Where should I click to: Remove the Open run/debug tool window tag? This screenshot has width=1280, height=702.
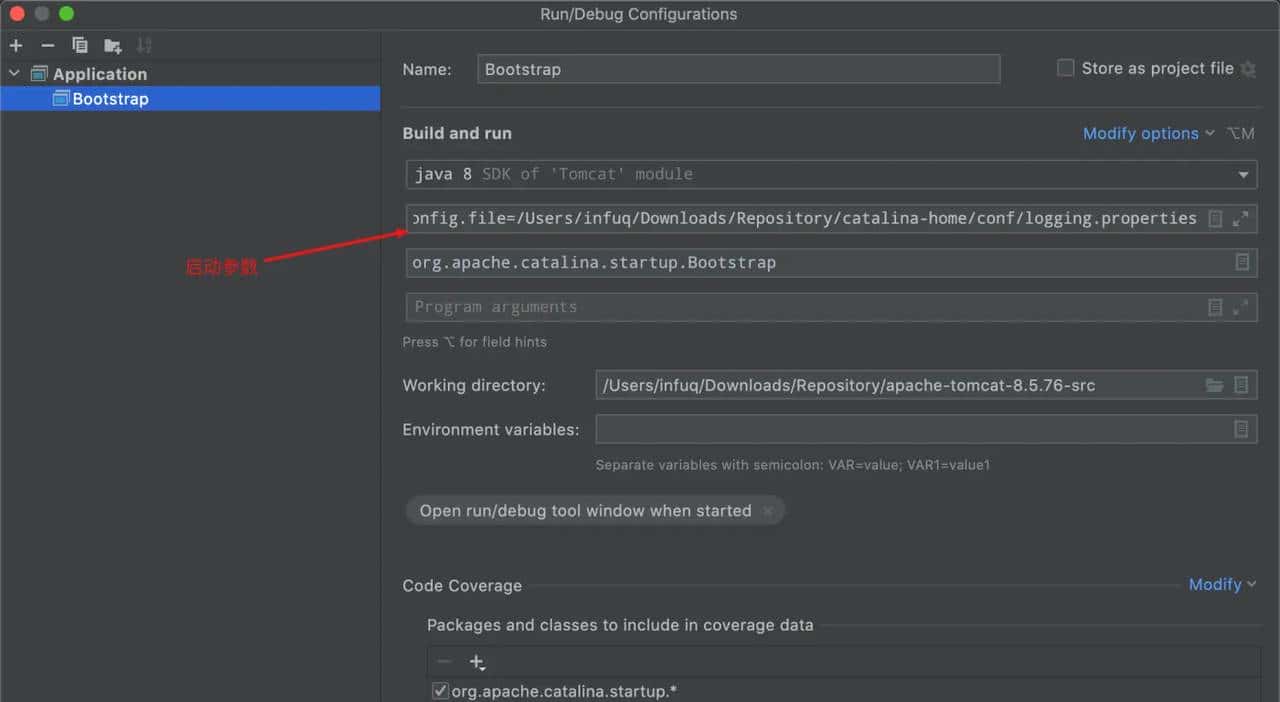[768, 511]
